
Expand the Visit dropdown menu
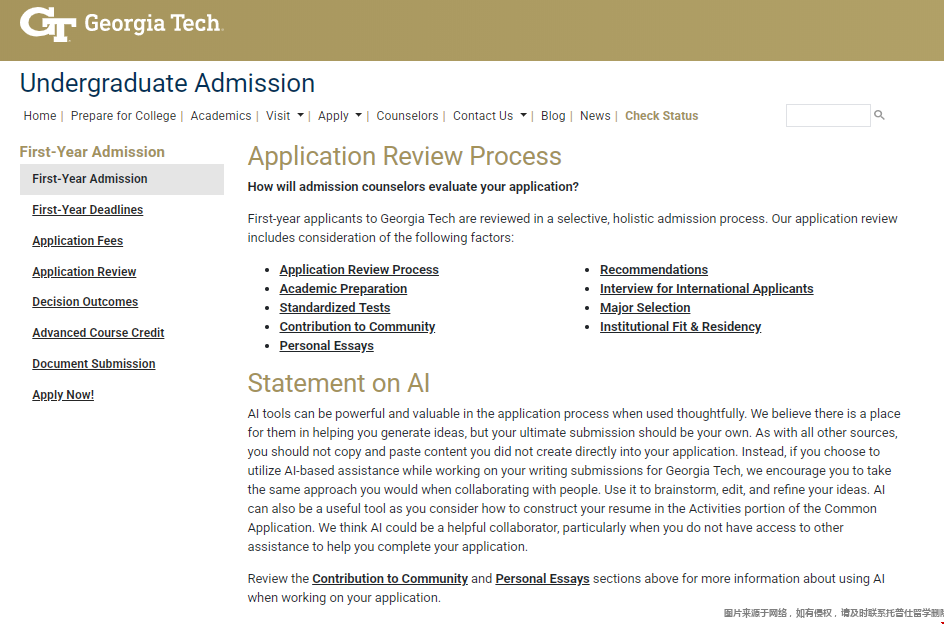(285, 116)
